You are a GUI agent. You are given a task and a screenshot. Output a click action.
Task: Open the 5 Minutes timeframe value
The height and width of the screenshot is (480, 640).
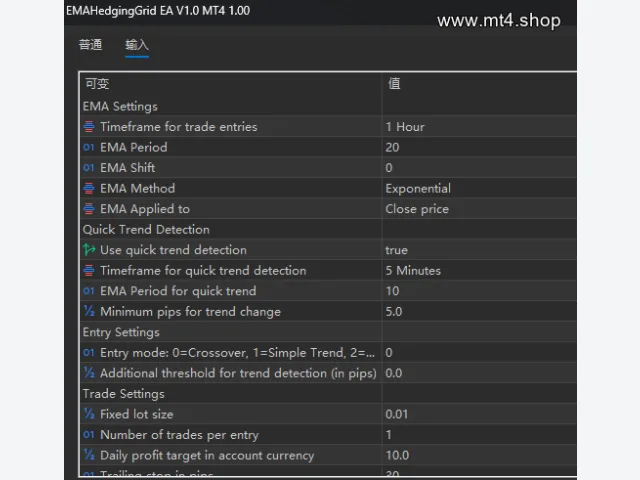(413, 271)
